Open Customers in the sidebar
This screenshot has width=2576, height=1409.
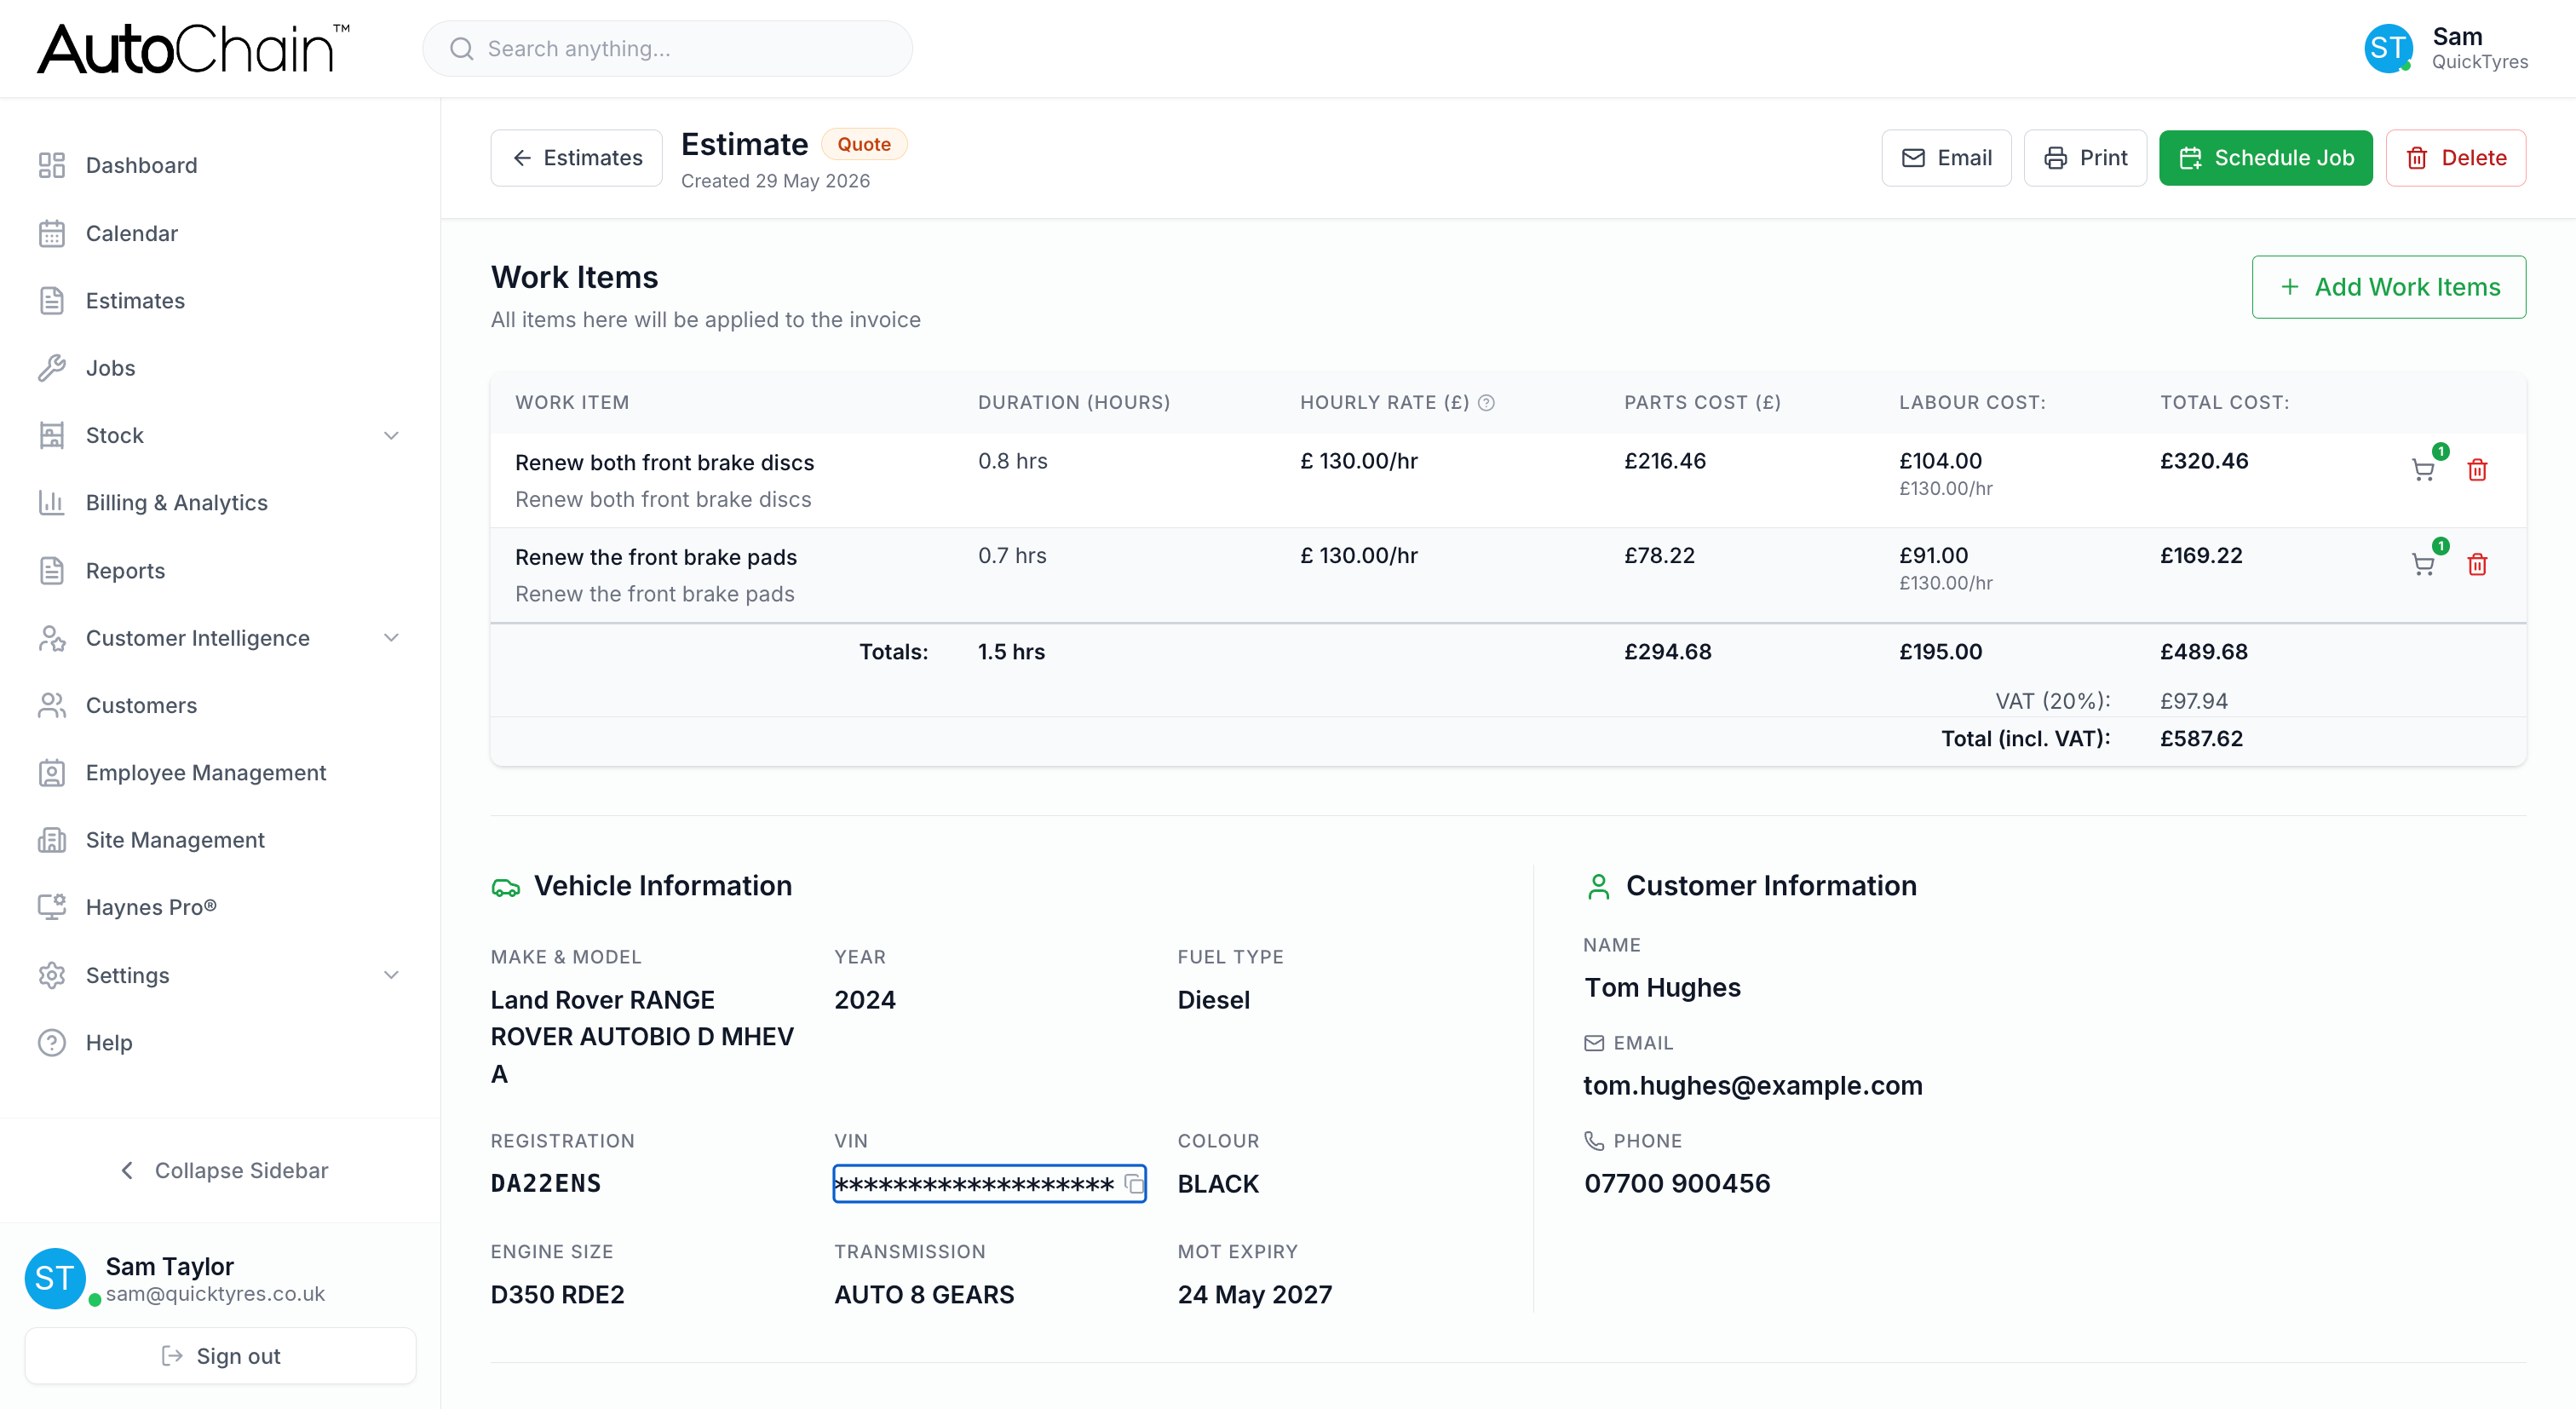(220, 705)
